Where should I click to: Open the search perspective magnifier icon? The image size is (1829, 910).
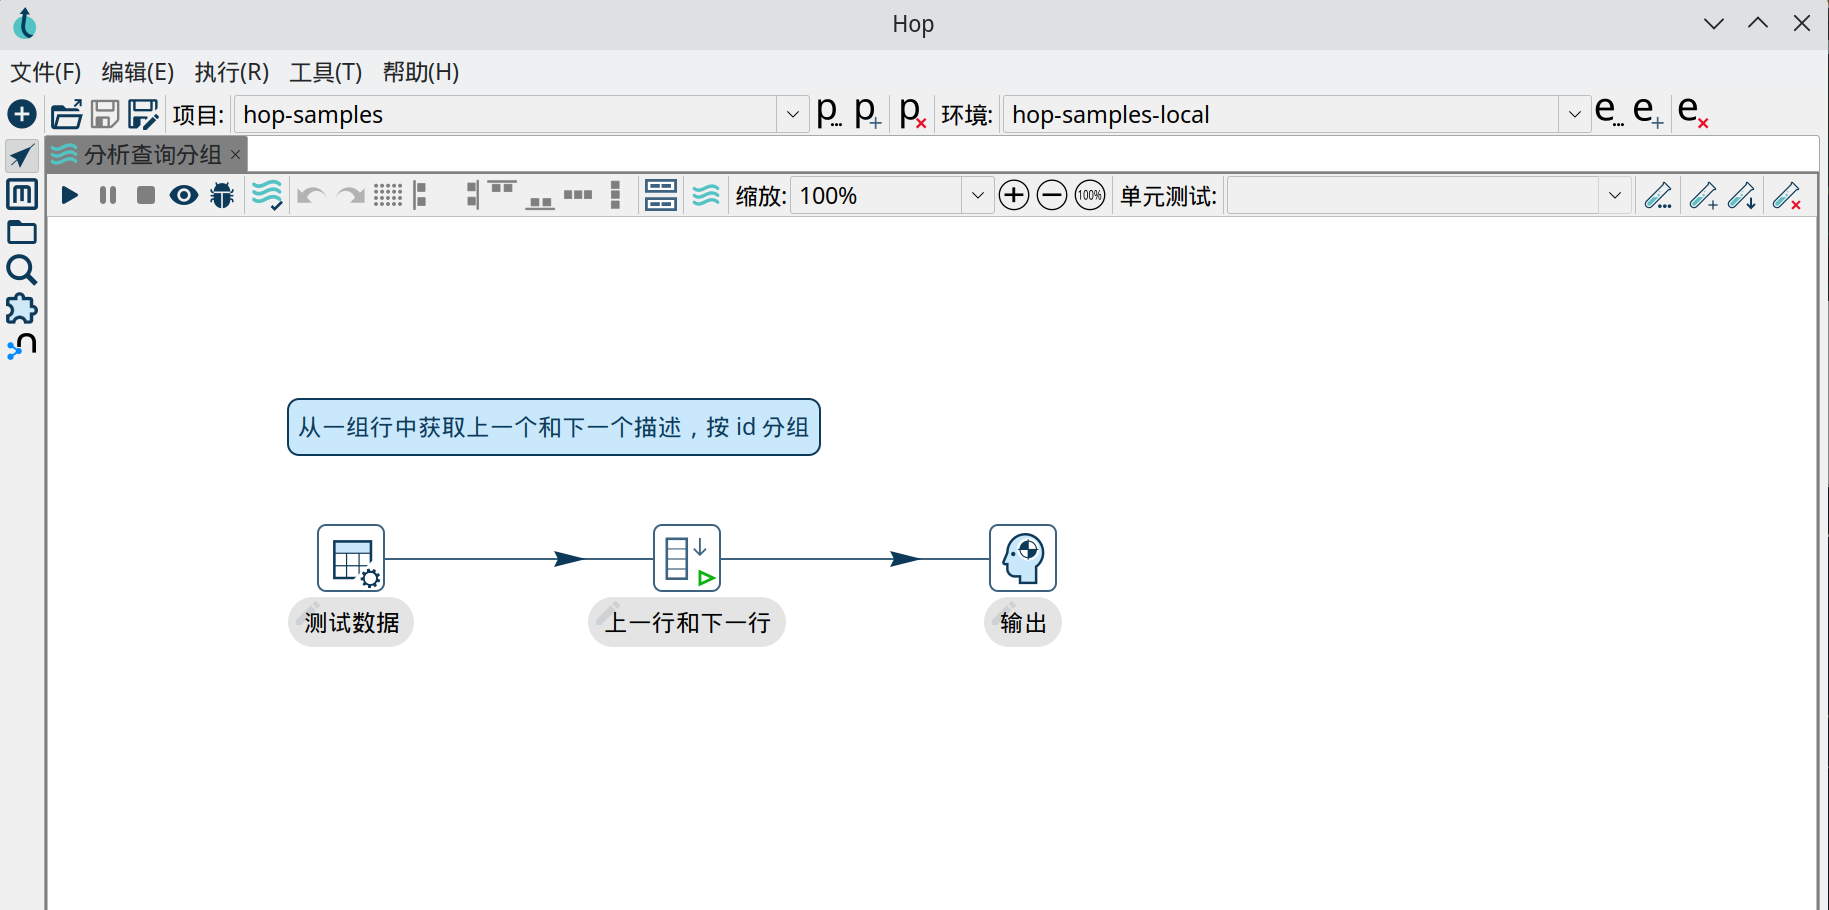[x=22, y=270]
